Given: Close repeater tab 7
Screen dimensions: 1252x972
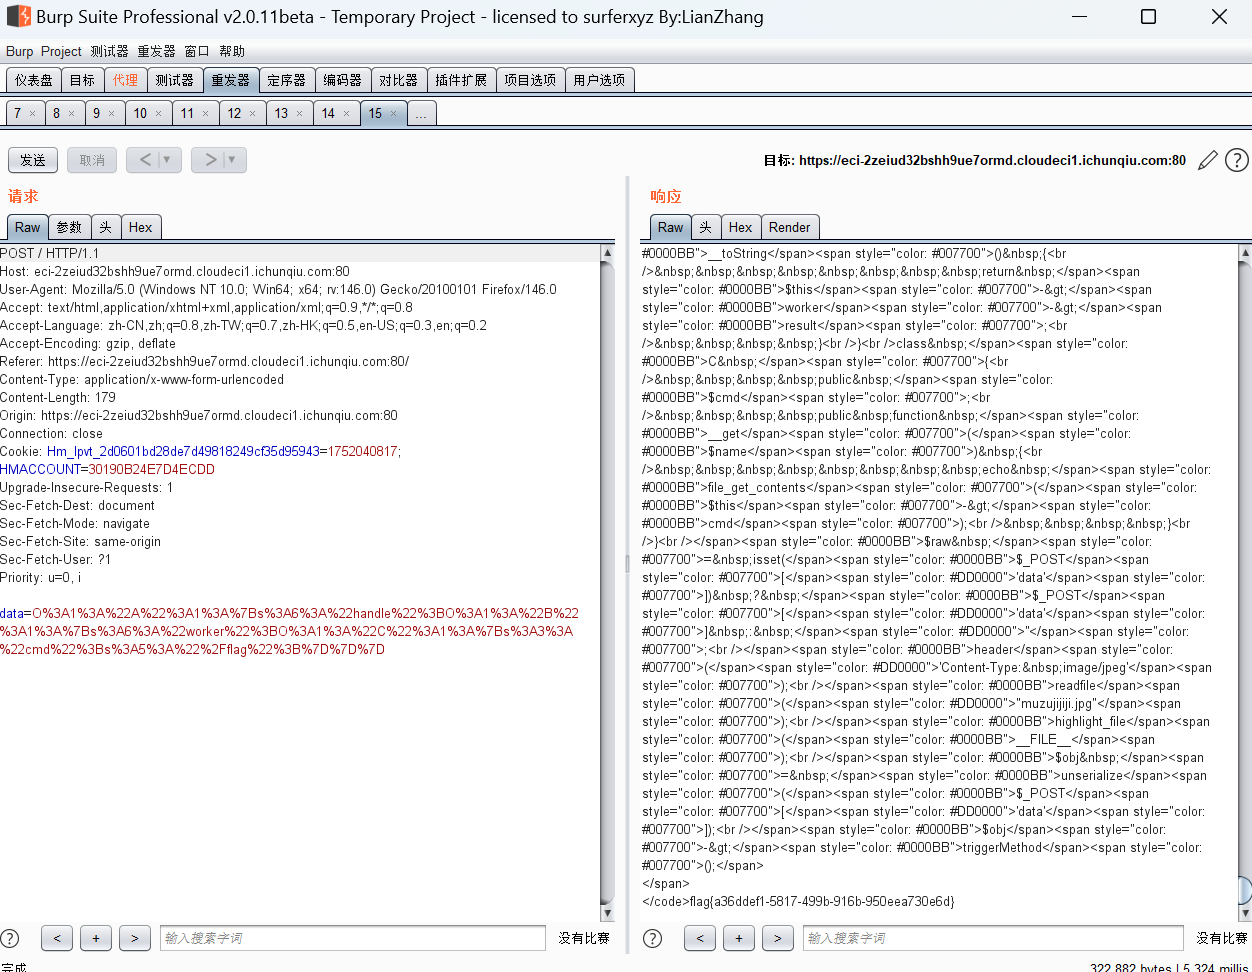Looking at the screenshot, I should click(x=32, y=114).
